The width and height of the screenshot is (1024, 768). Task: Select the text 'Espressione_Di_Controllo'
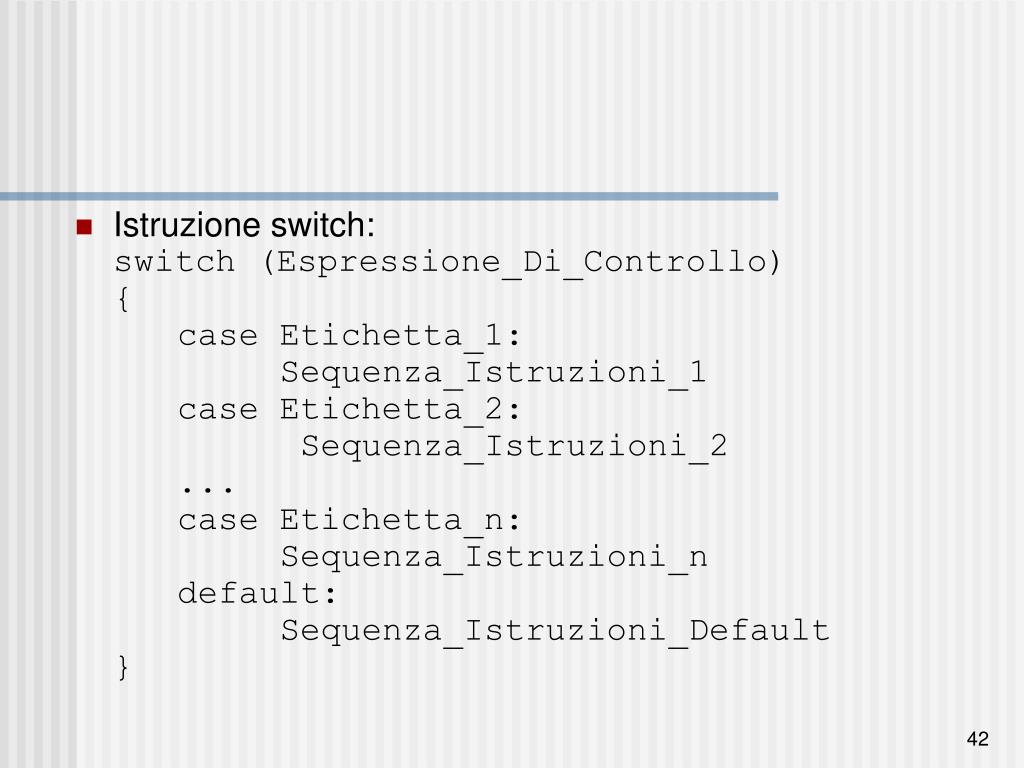pos(521,263)
